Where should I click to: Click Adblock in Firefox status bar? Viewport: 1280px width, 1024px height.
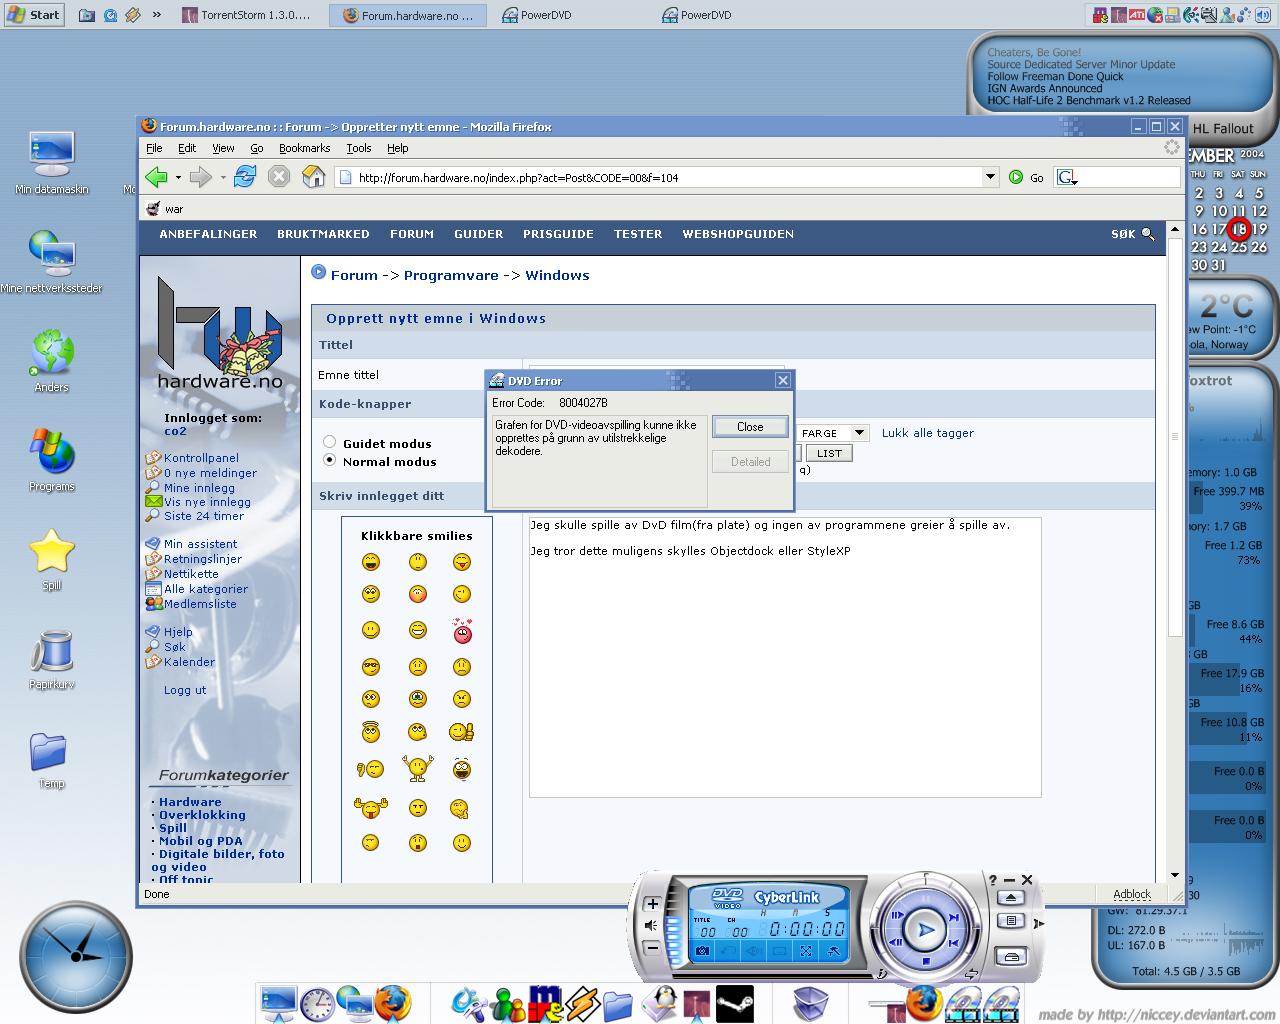pyautogui.click(x=1132, y=894)
